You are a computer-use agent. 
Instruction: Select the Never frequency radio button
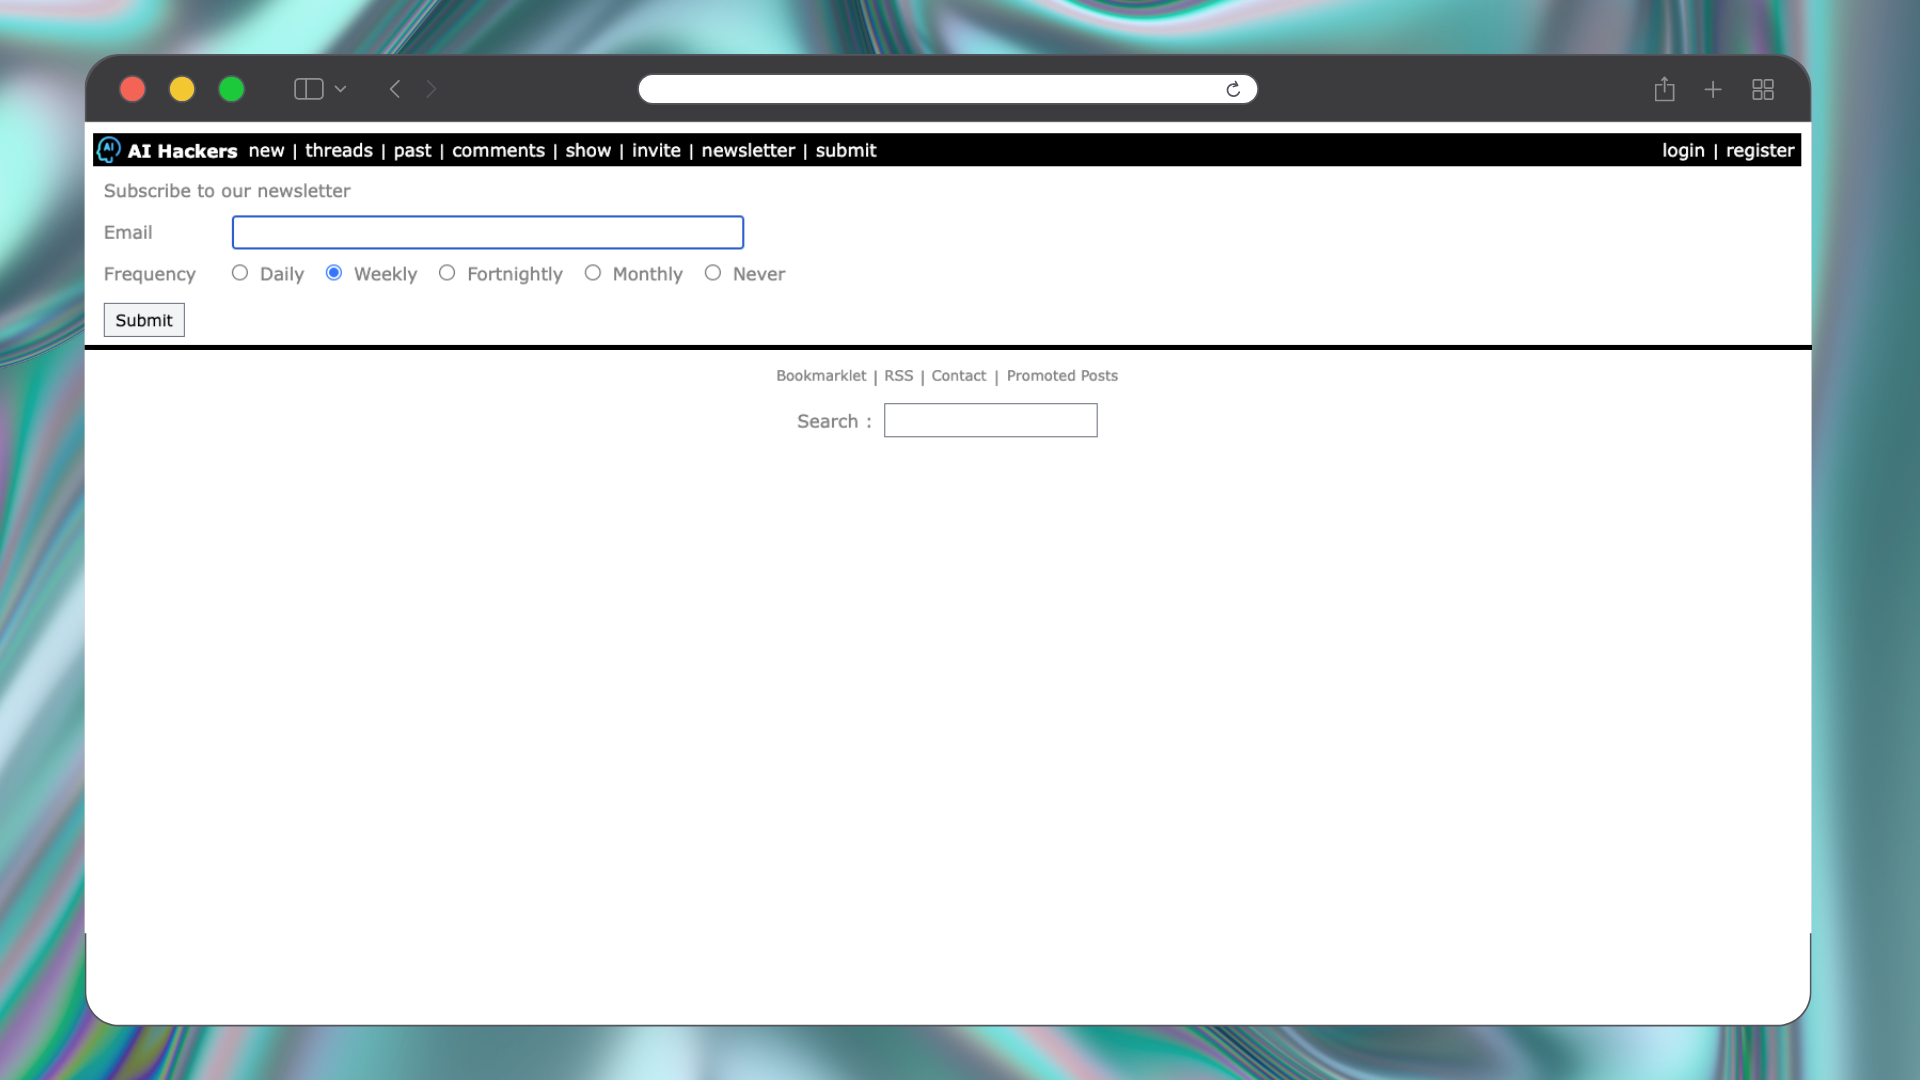[713, 273]
